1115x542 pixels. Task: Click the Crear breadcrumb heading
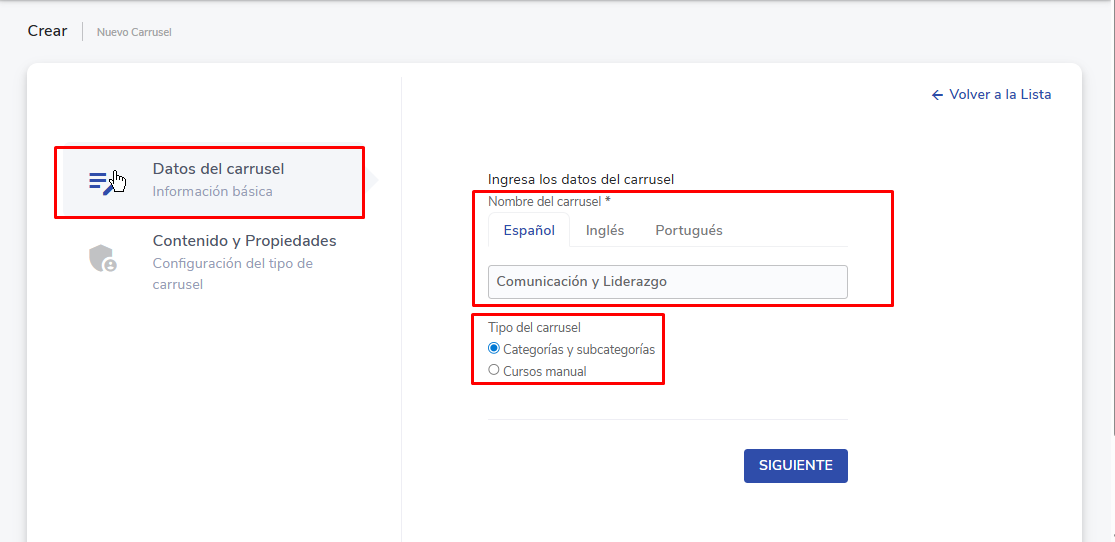47,31
